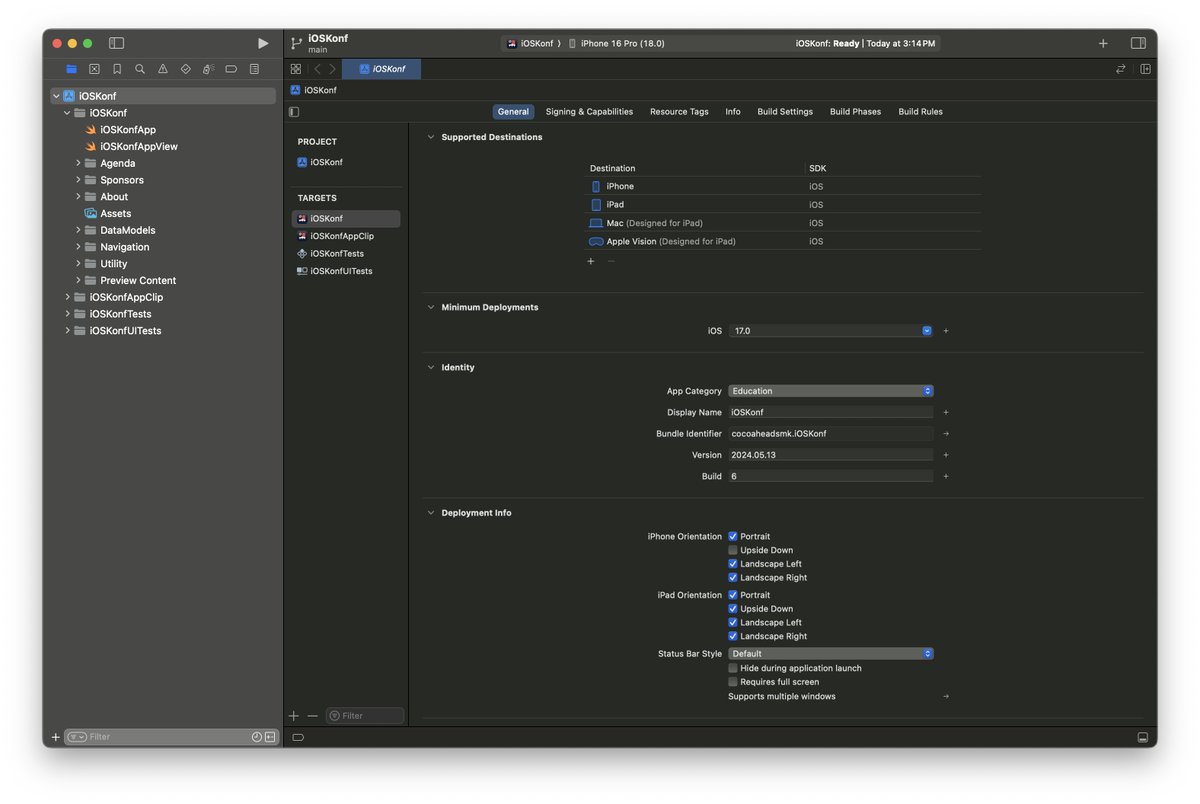Enable Requires full screen

coord(733,682)
